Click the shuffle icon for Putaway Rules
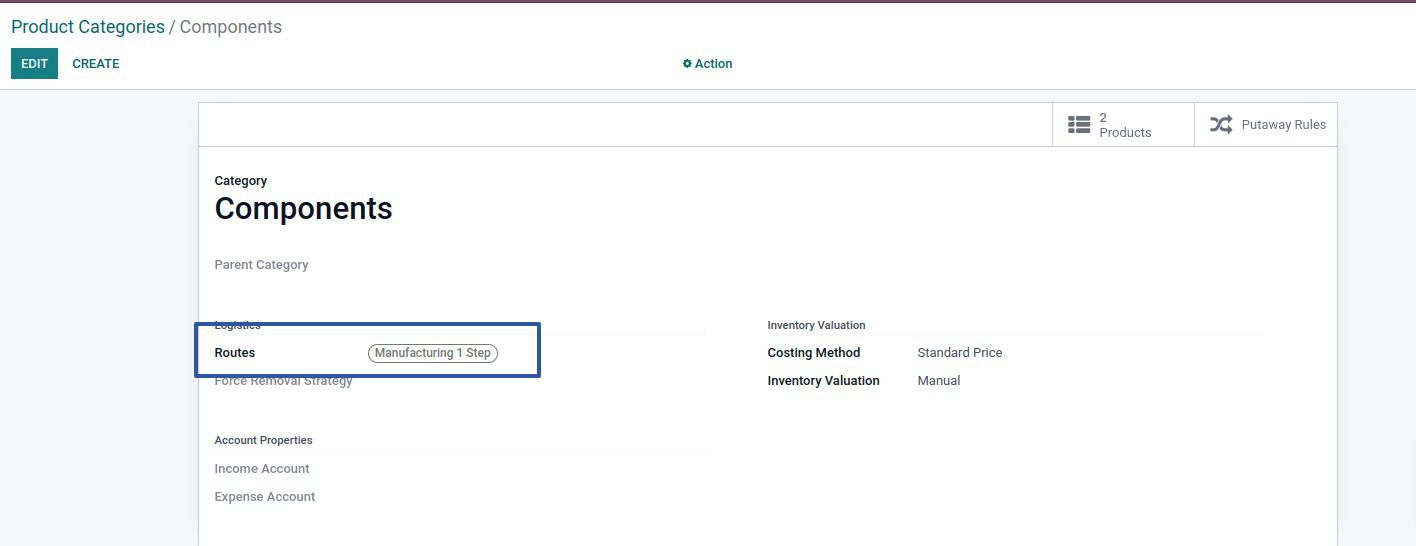This screenshot has width=1416, height=546. click(x=1220, y=125)
